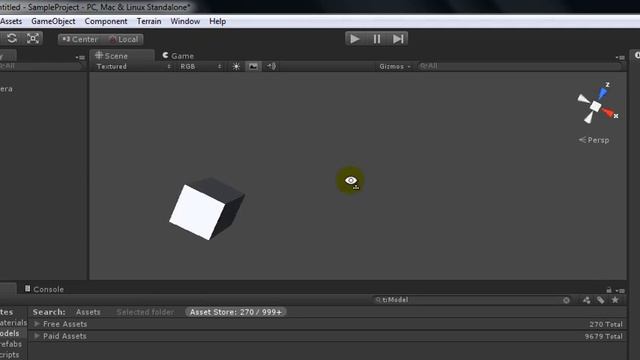Open the Console tab
The width and height of the screenshot is (640, 360).
[x=44, y=289]
